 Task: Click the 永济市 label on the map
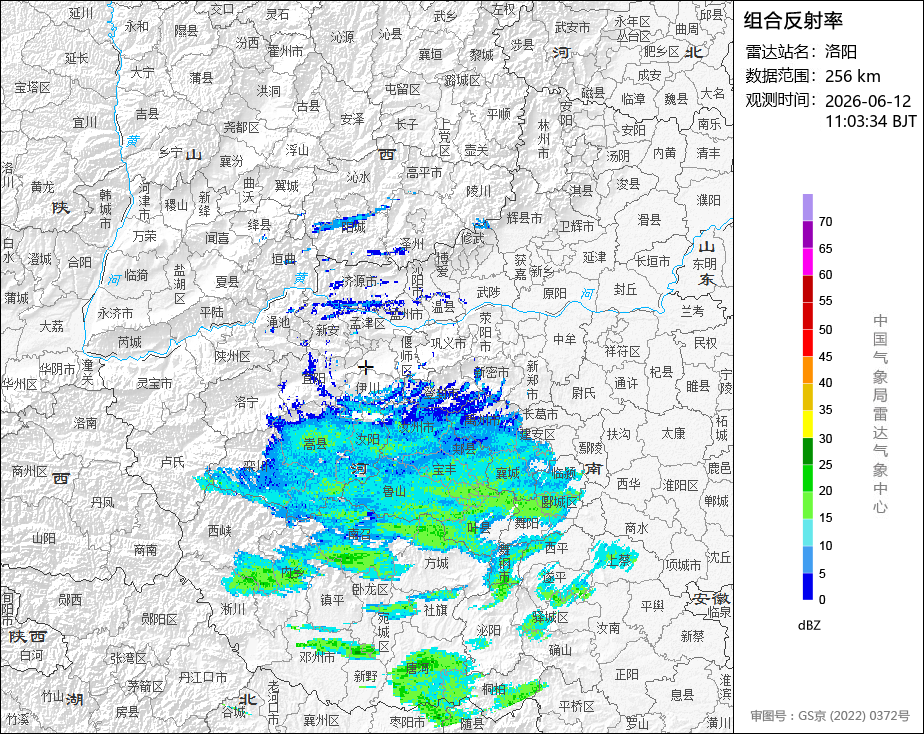[x=116, y=313]
